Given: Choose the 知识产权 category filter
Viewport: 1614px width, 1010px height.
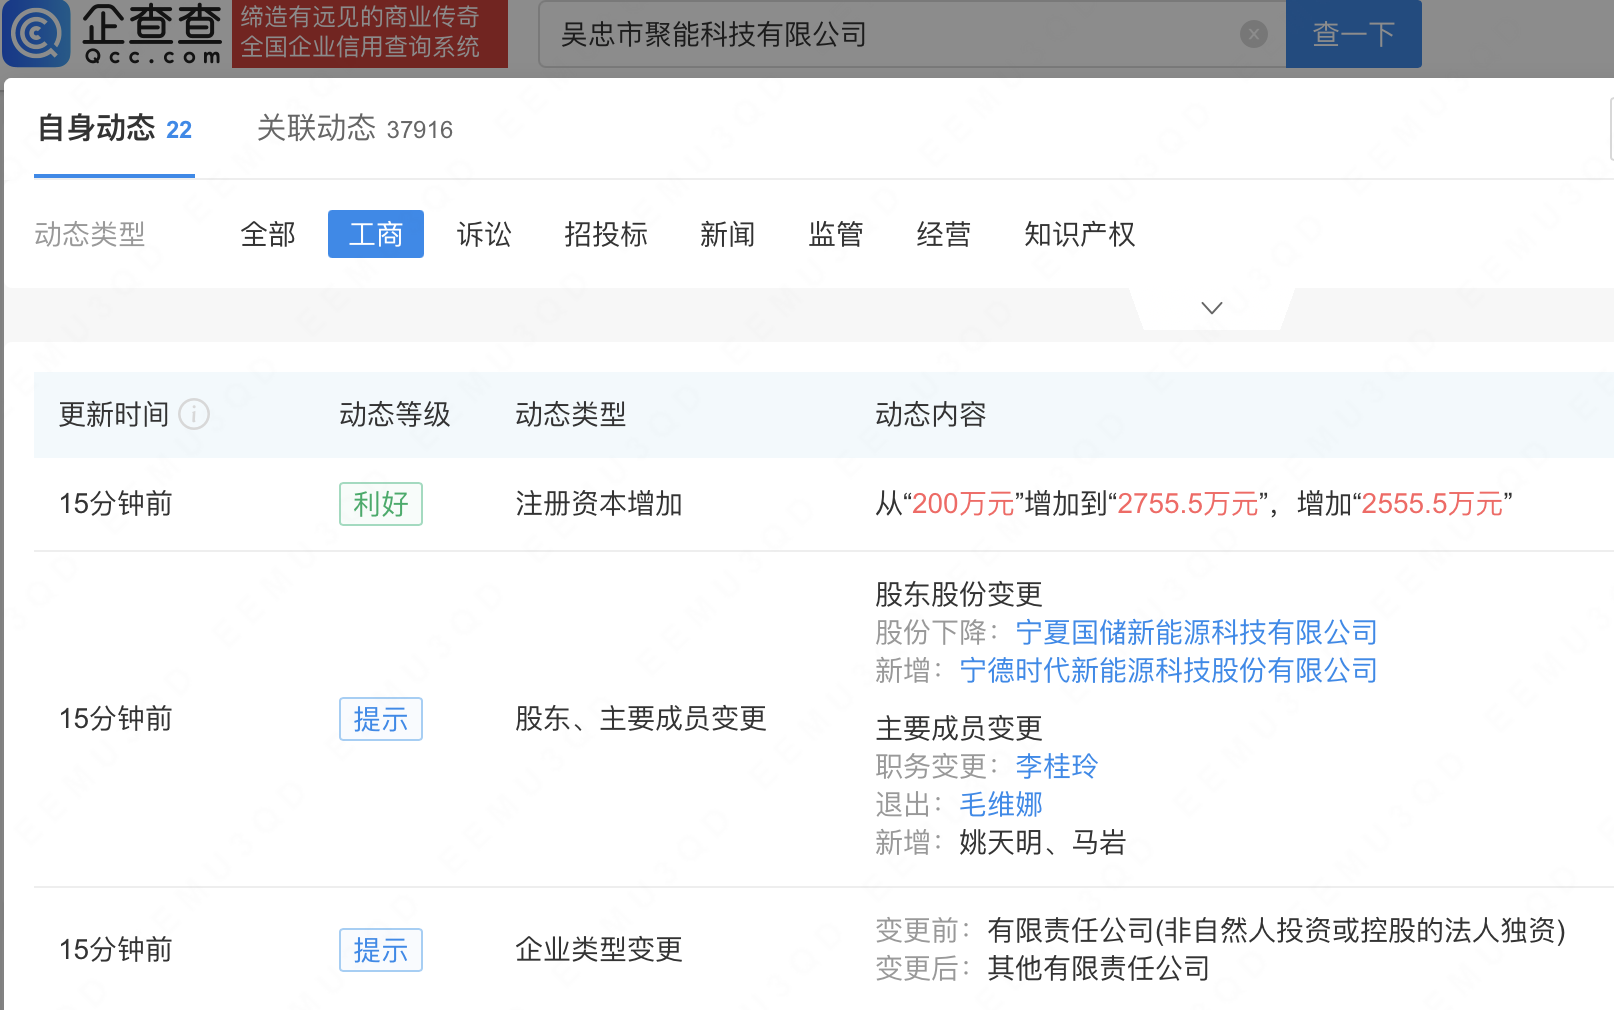Looking at the screenshot, I should coord(1079,234).
